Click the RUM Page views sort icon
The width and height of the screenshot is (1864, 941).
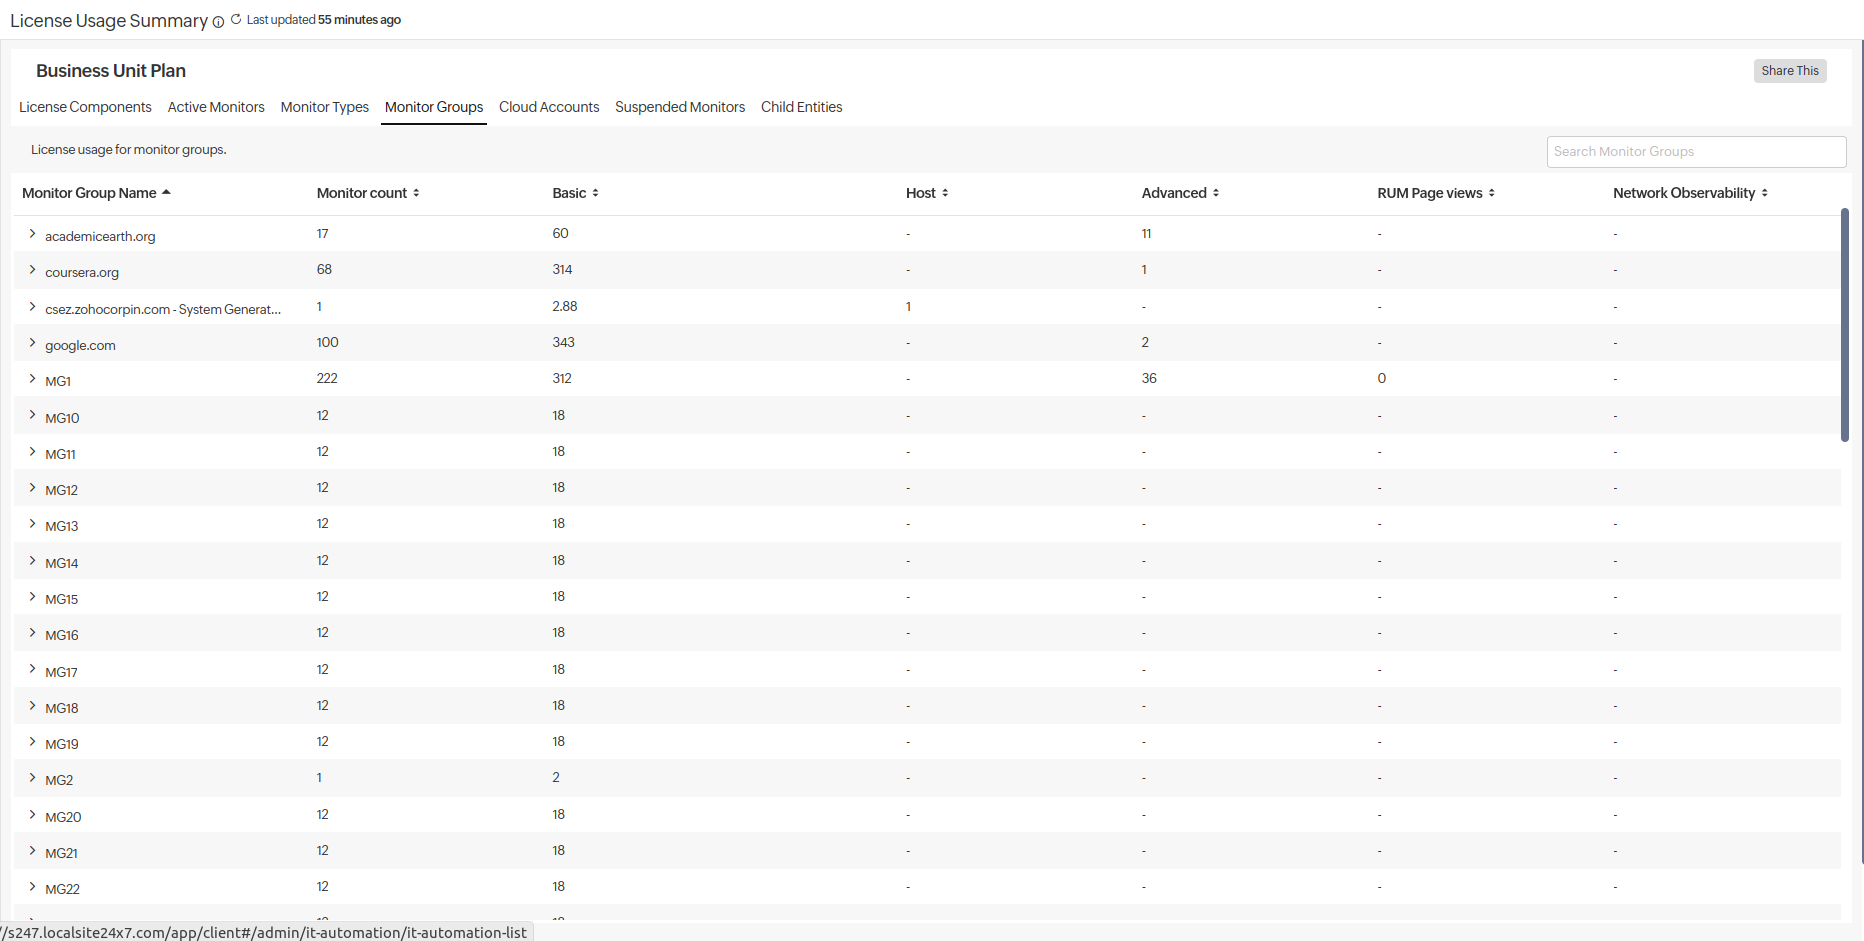pos(1491,193)
